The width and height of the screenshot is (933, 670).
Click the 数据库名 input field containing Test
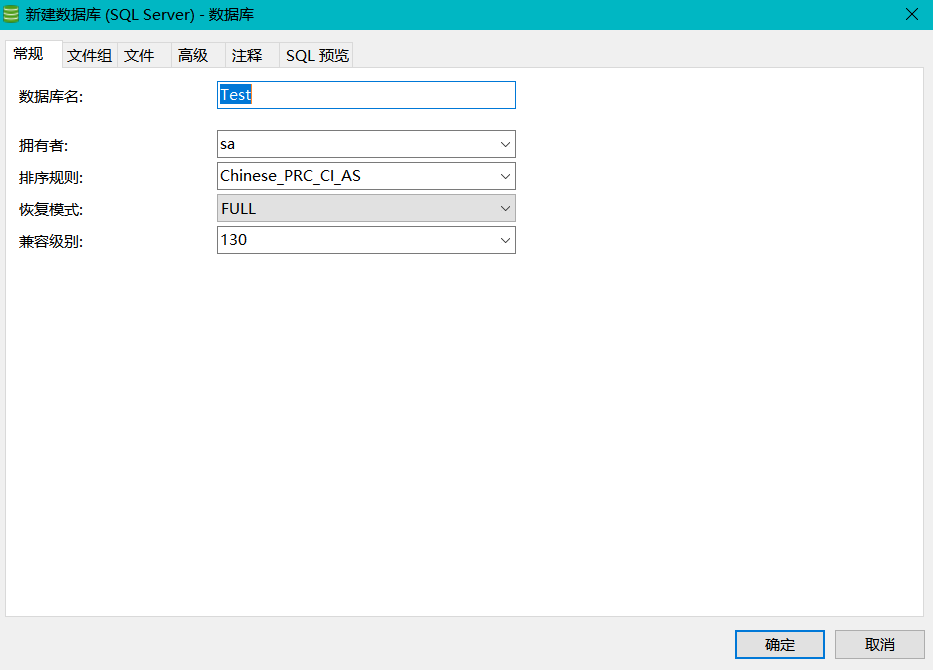[366, 95]
